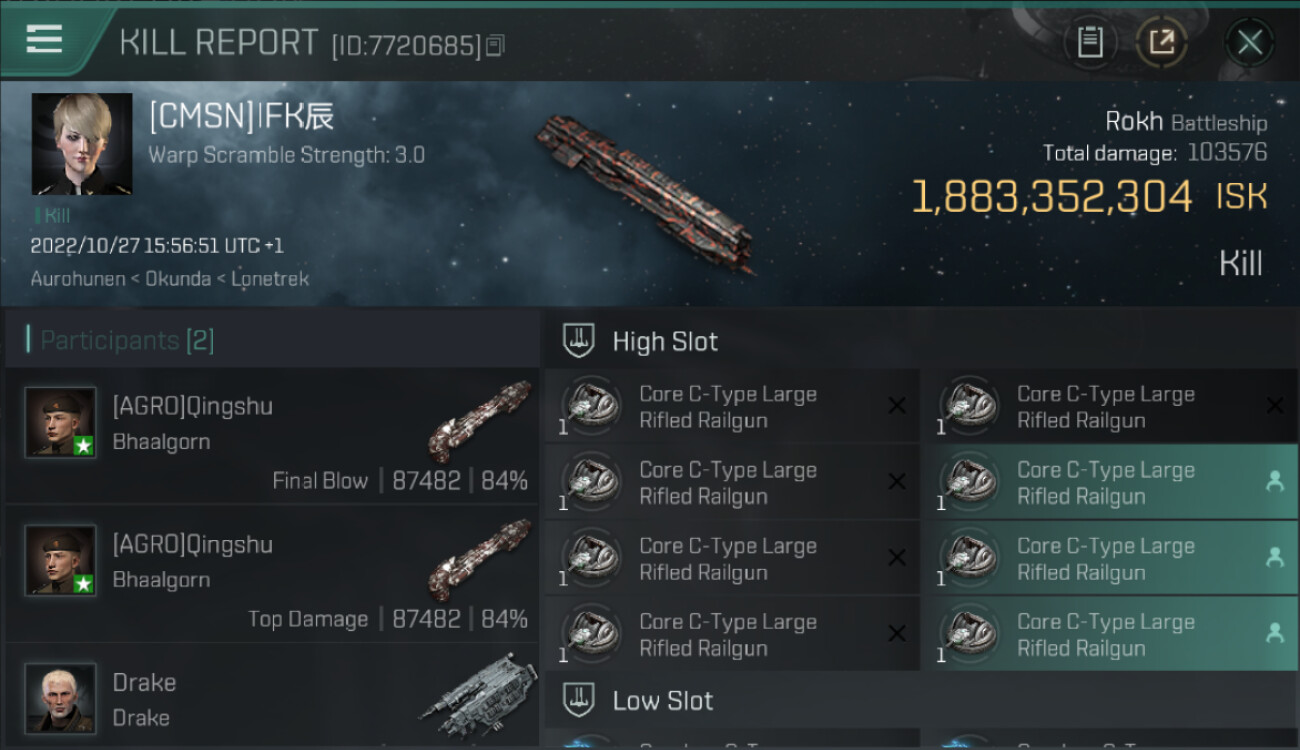Close the kill report window
The width and height of the screenshot is (1300, 750).
[1249, 42]
